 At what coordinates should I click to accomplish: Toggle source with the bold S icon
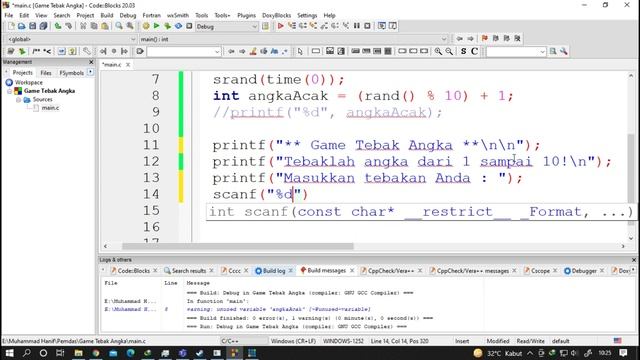[463, 51]
